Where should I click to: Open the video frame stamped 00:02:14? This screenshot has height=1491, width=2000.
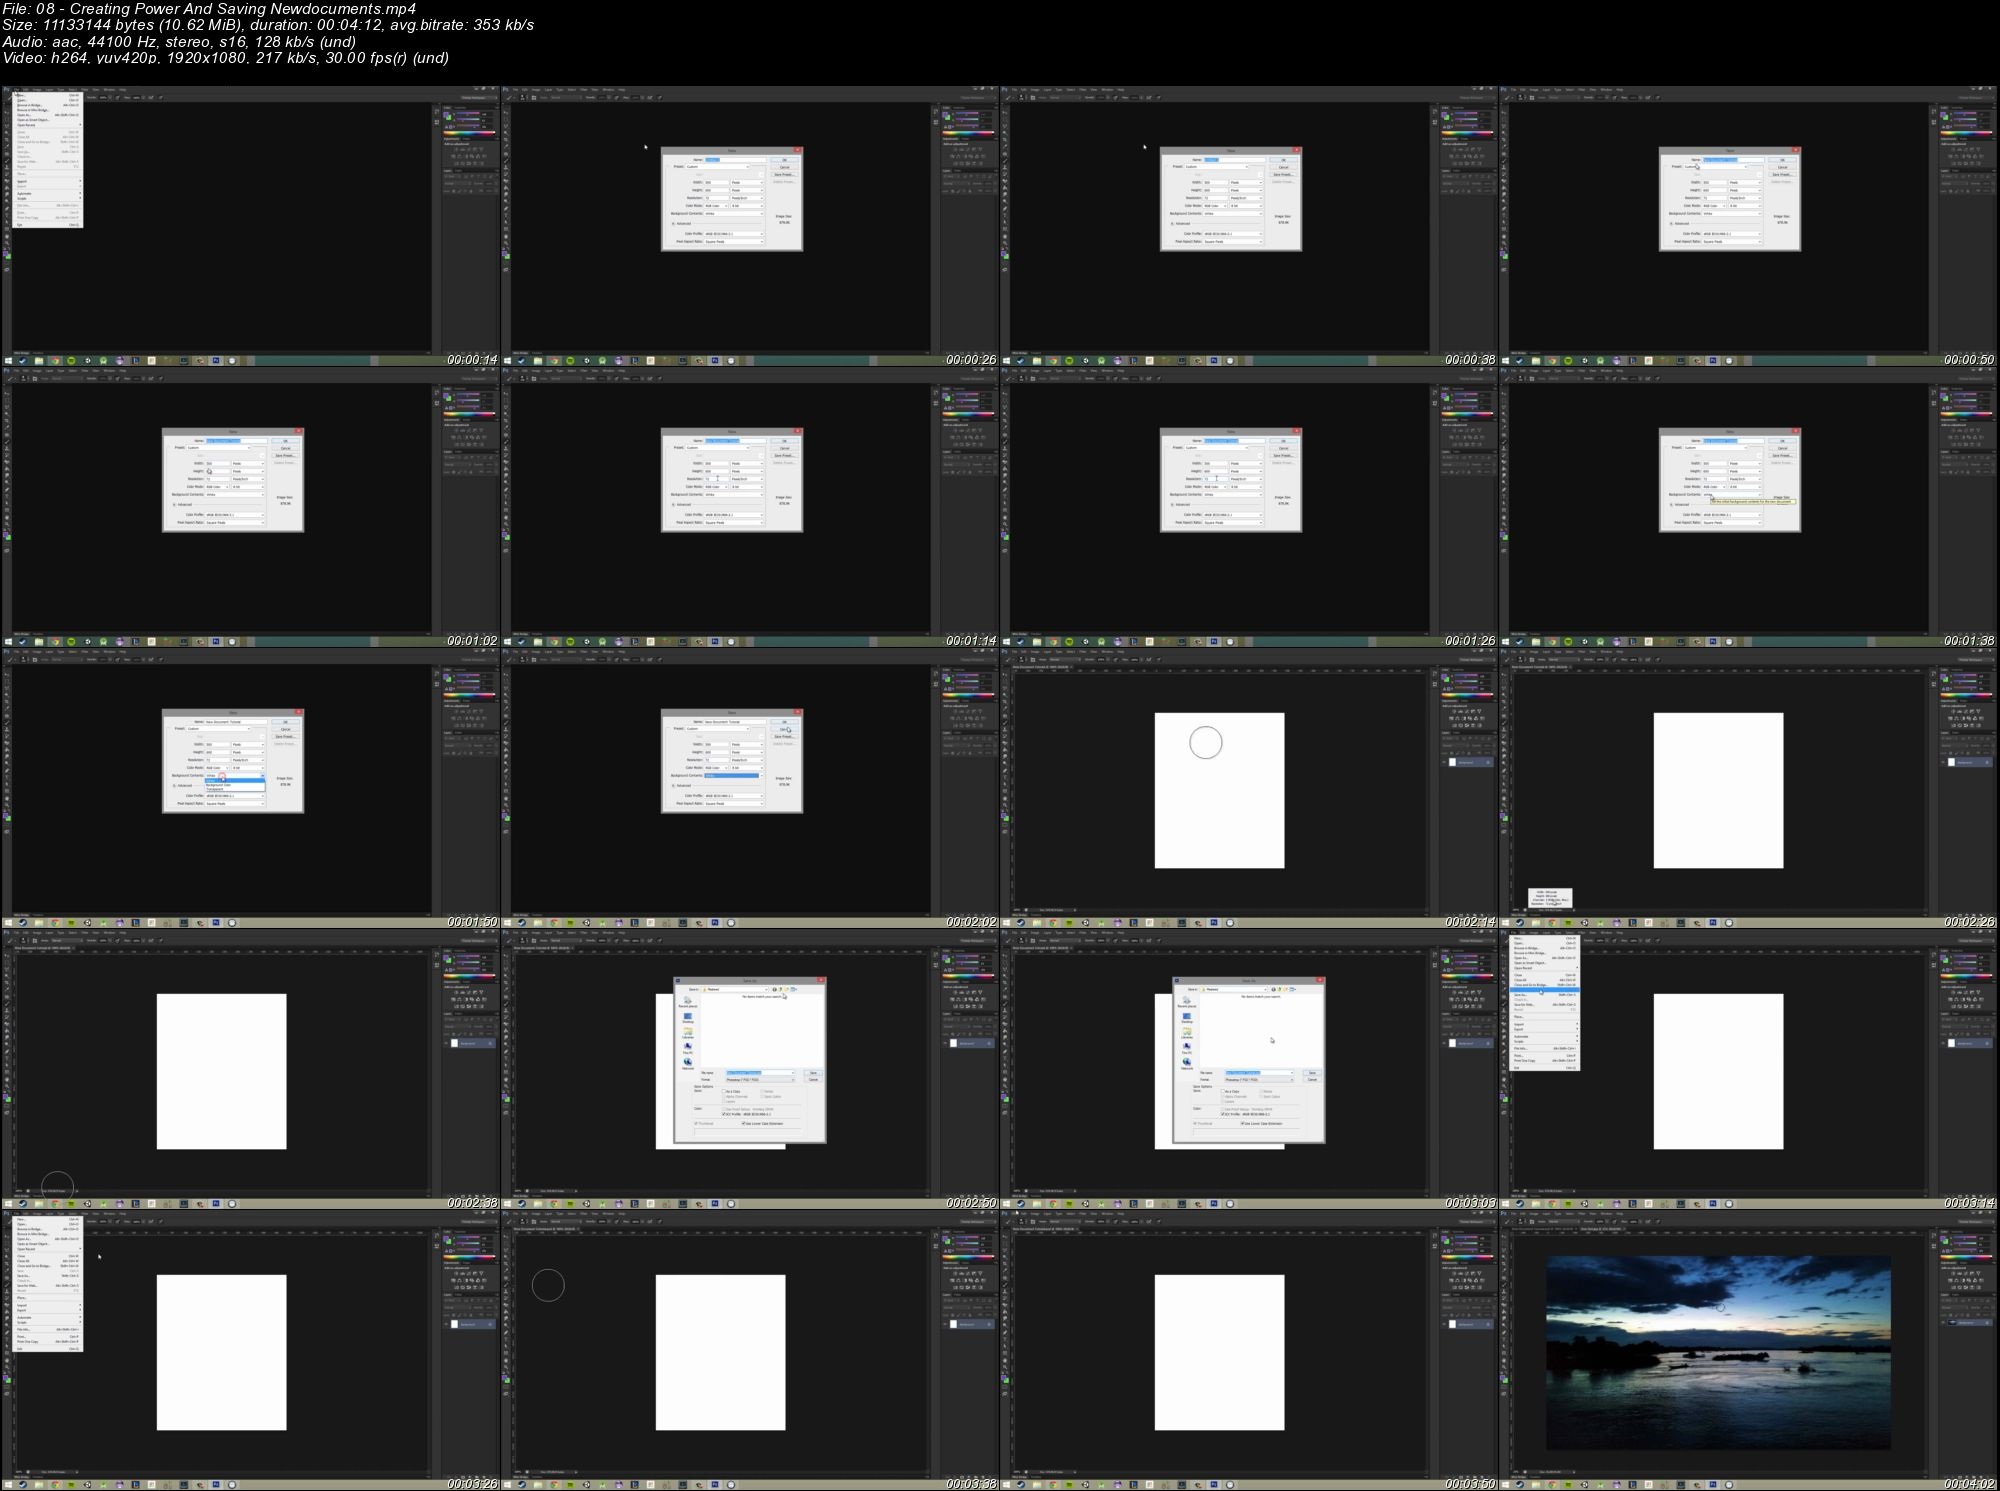coord(1250,789)
